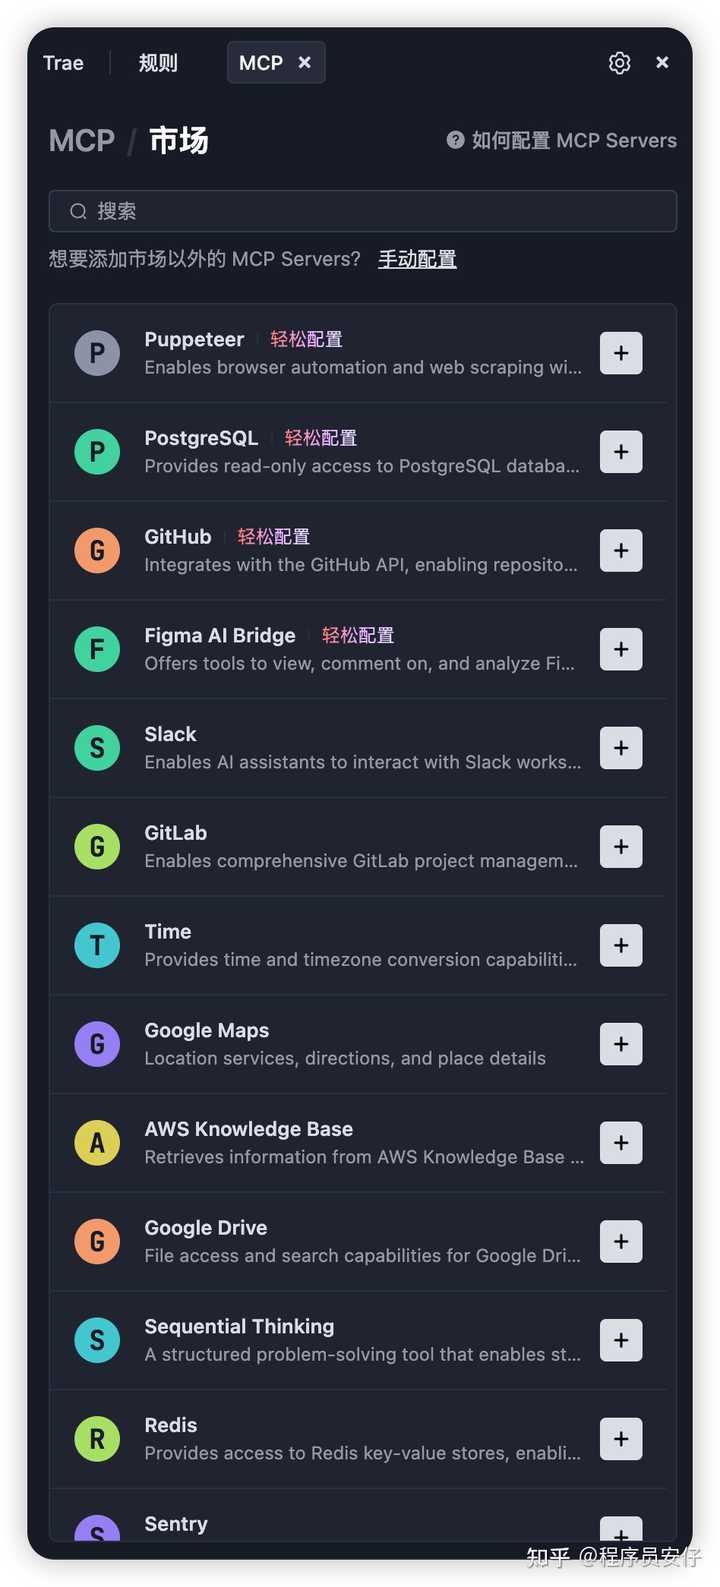This screenshot has width=720, height=1587.
Task: Click the plus button next to GitHub
Action: point(621,551)
